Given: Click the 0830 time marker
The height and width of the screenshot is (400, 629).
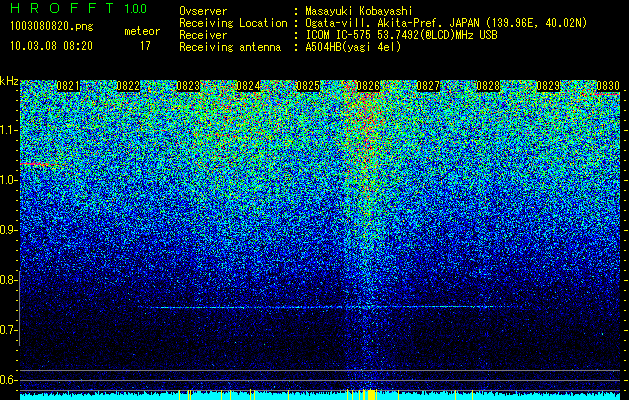Looking at the screenshot, I should pos(608,86).
